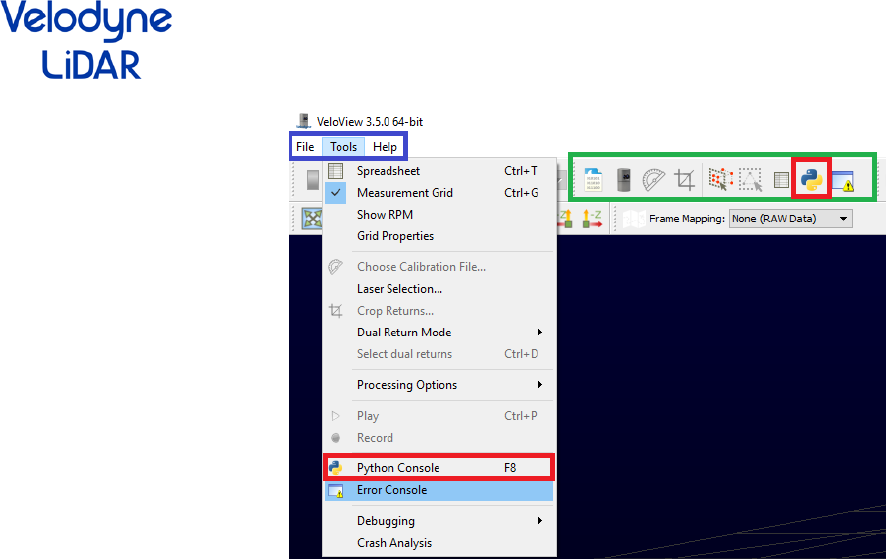Click Crop Returns... menu entry
The width and height of the screenshot is (886, 559).
[439, 311]
